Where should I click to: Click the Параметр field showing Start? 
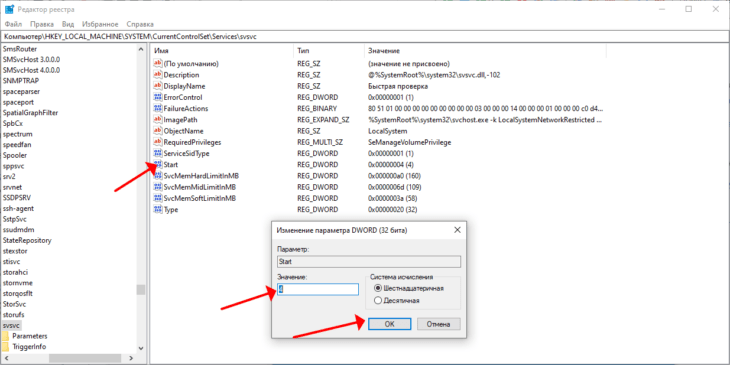pyautogui.click(x=369, y=262)
